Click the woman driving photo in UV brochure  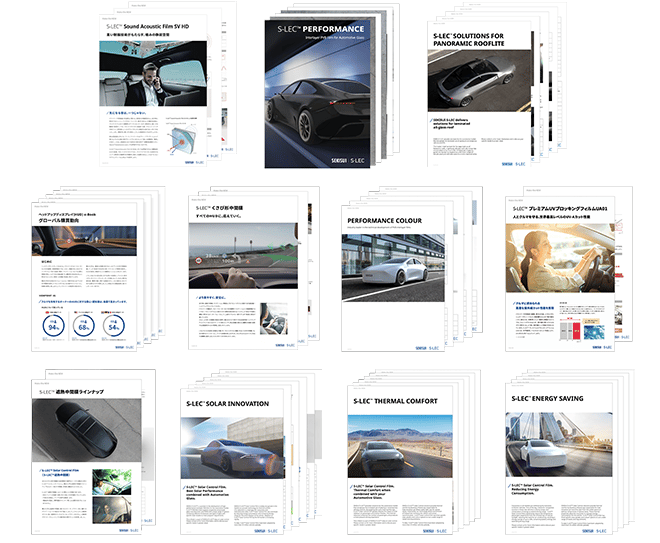(x=560, y=258)
